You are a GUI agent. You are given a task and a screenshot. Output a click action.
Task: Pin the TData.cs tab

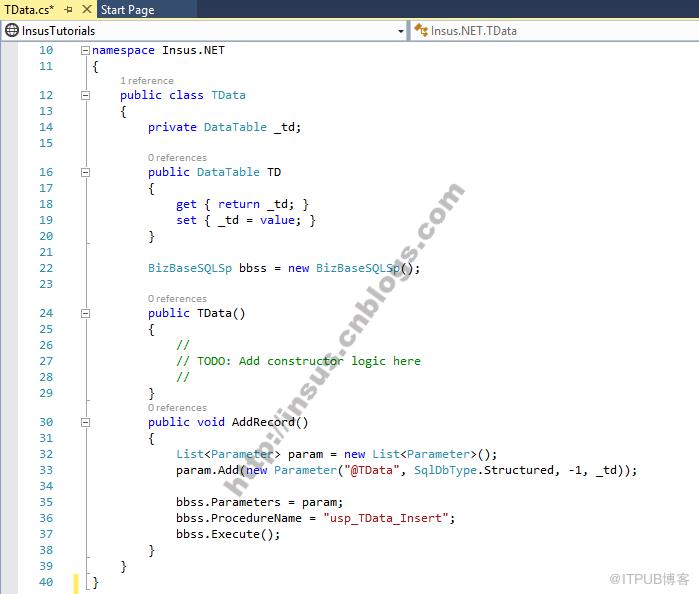69,9
